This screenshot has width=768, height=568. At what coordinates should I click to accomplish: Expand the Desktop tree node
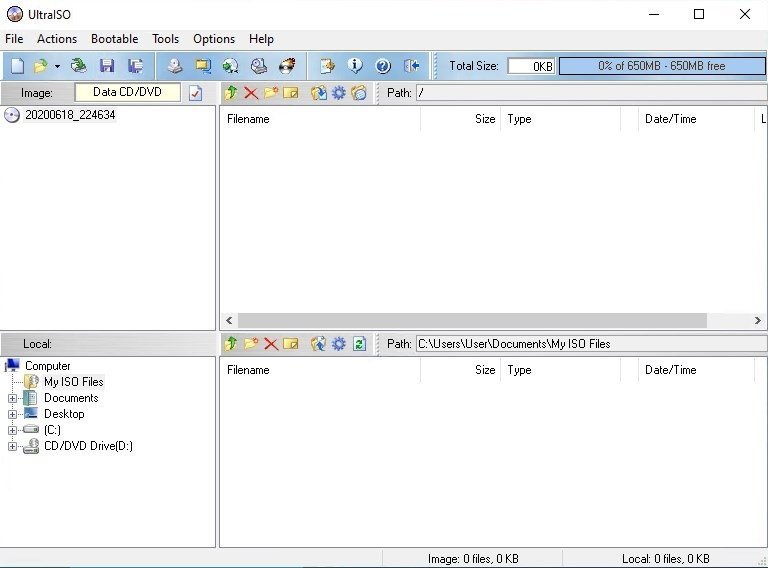coord(13,414)
